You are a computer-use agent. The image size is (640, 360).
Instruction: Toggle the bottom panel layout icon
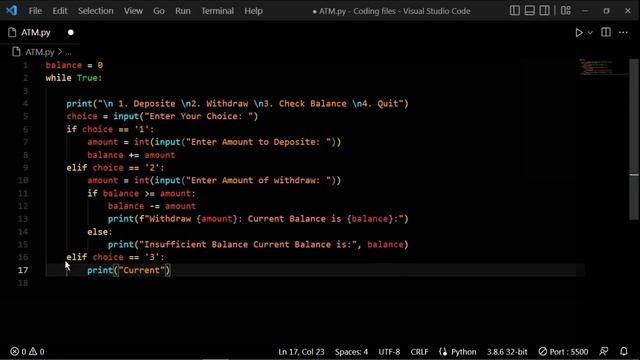click(x=529, y=11)
